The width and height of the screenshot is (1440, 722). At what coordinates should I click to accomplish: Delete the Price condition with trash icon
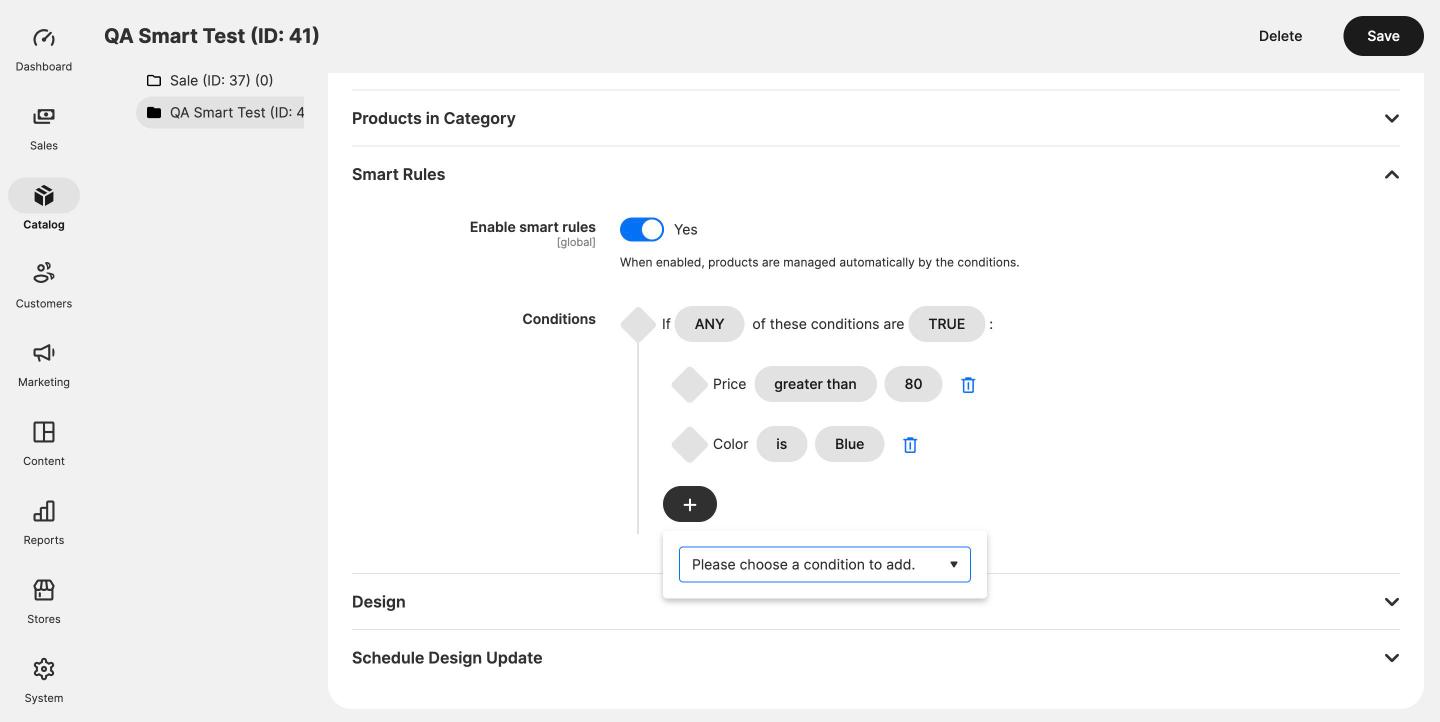coord(968,385)
